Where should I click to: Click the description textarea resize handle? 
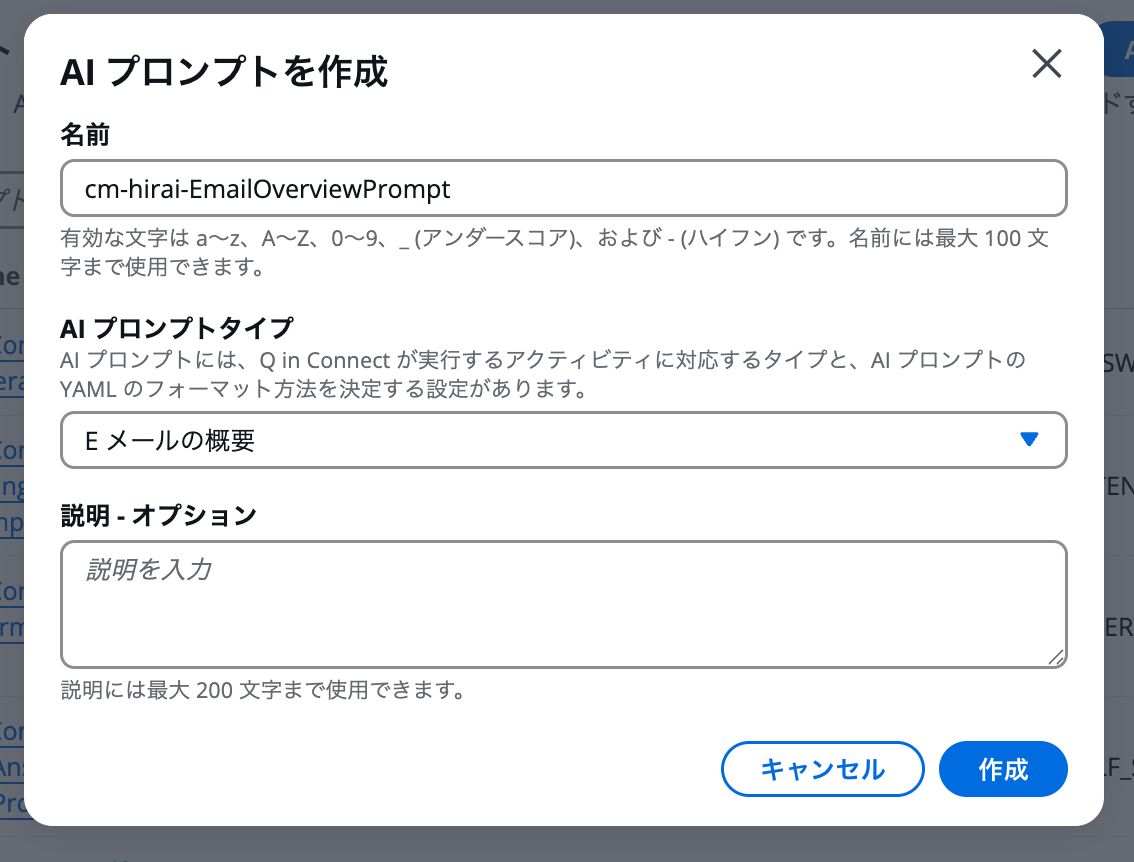1056,656
